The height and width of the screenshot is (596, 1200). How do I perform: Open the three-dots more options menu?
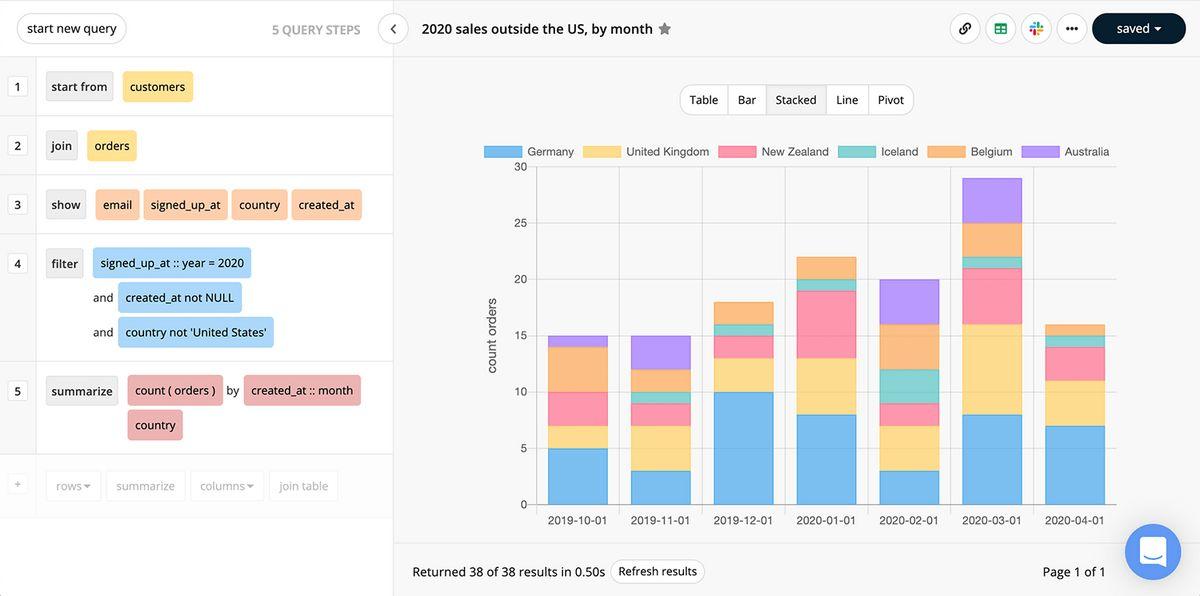[1071, 29]
